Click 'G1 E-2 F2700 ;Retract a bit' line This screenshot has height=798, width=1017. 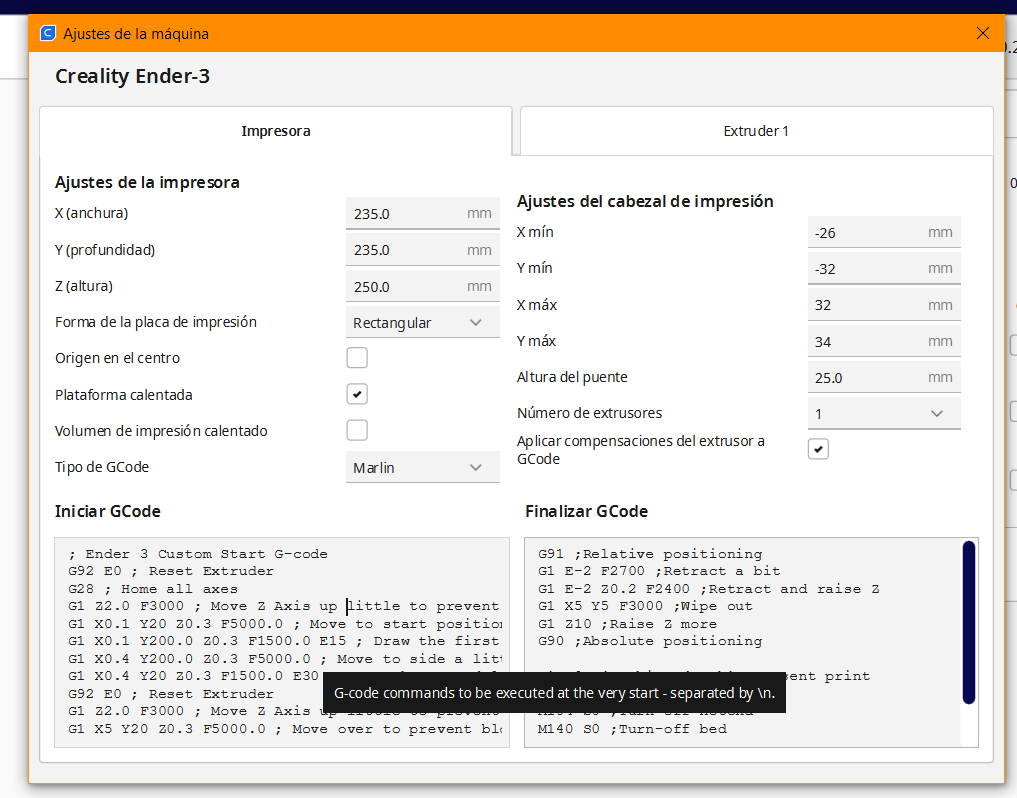point(659,572)
